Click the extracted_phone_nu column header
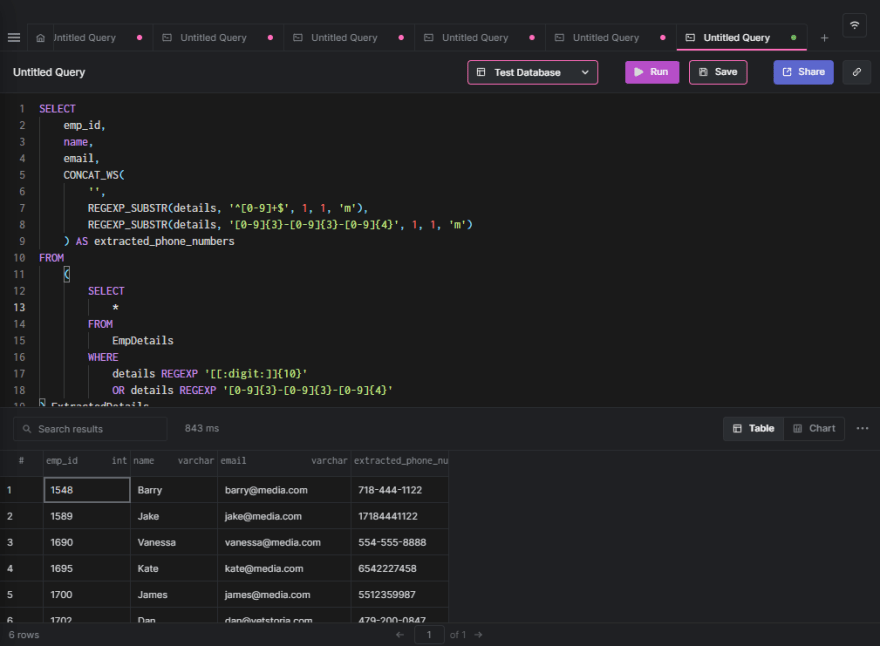Viewport: 880px width, 646px height. coord(400,461)
